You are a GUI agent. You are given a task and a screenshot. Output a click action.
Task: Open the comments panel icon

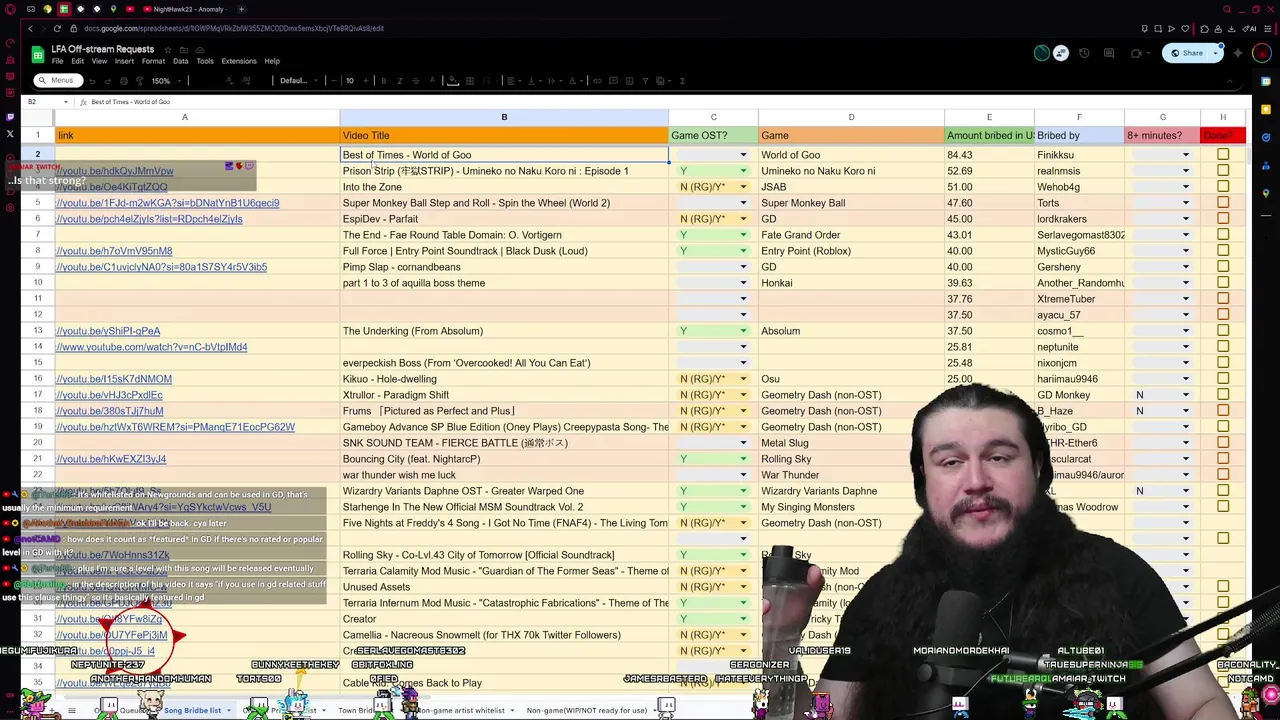point(1109,53)
